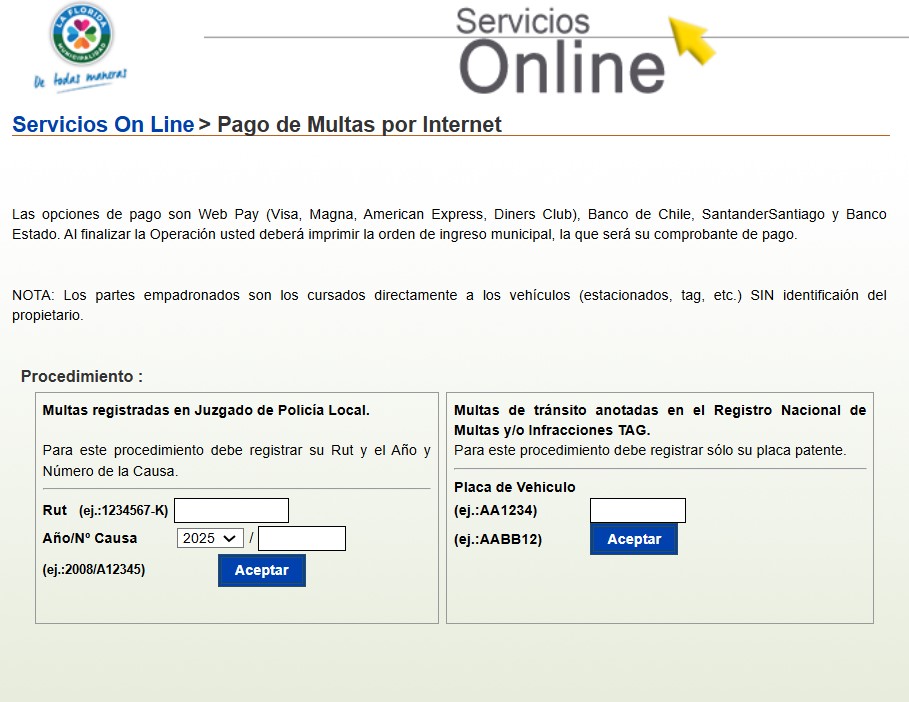Click the Registro Nacional de Multas heading

[x=659, y=420]
